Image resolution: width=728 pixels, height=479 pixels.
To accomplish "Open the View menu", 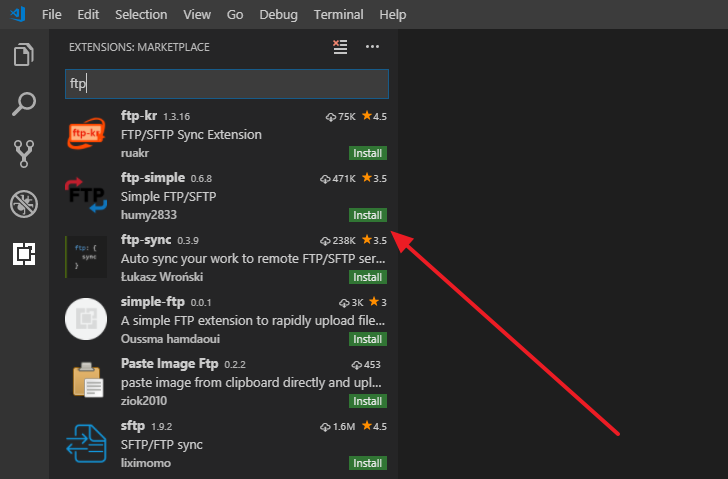I will point(197,14).
